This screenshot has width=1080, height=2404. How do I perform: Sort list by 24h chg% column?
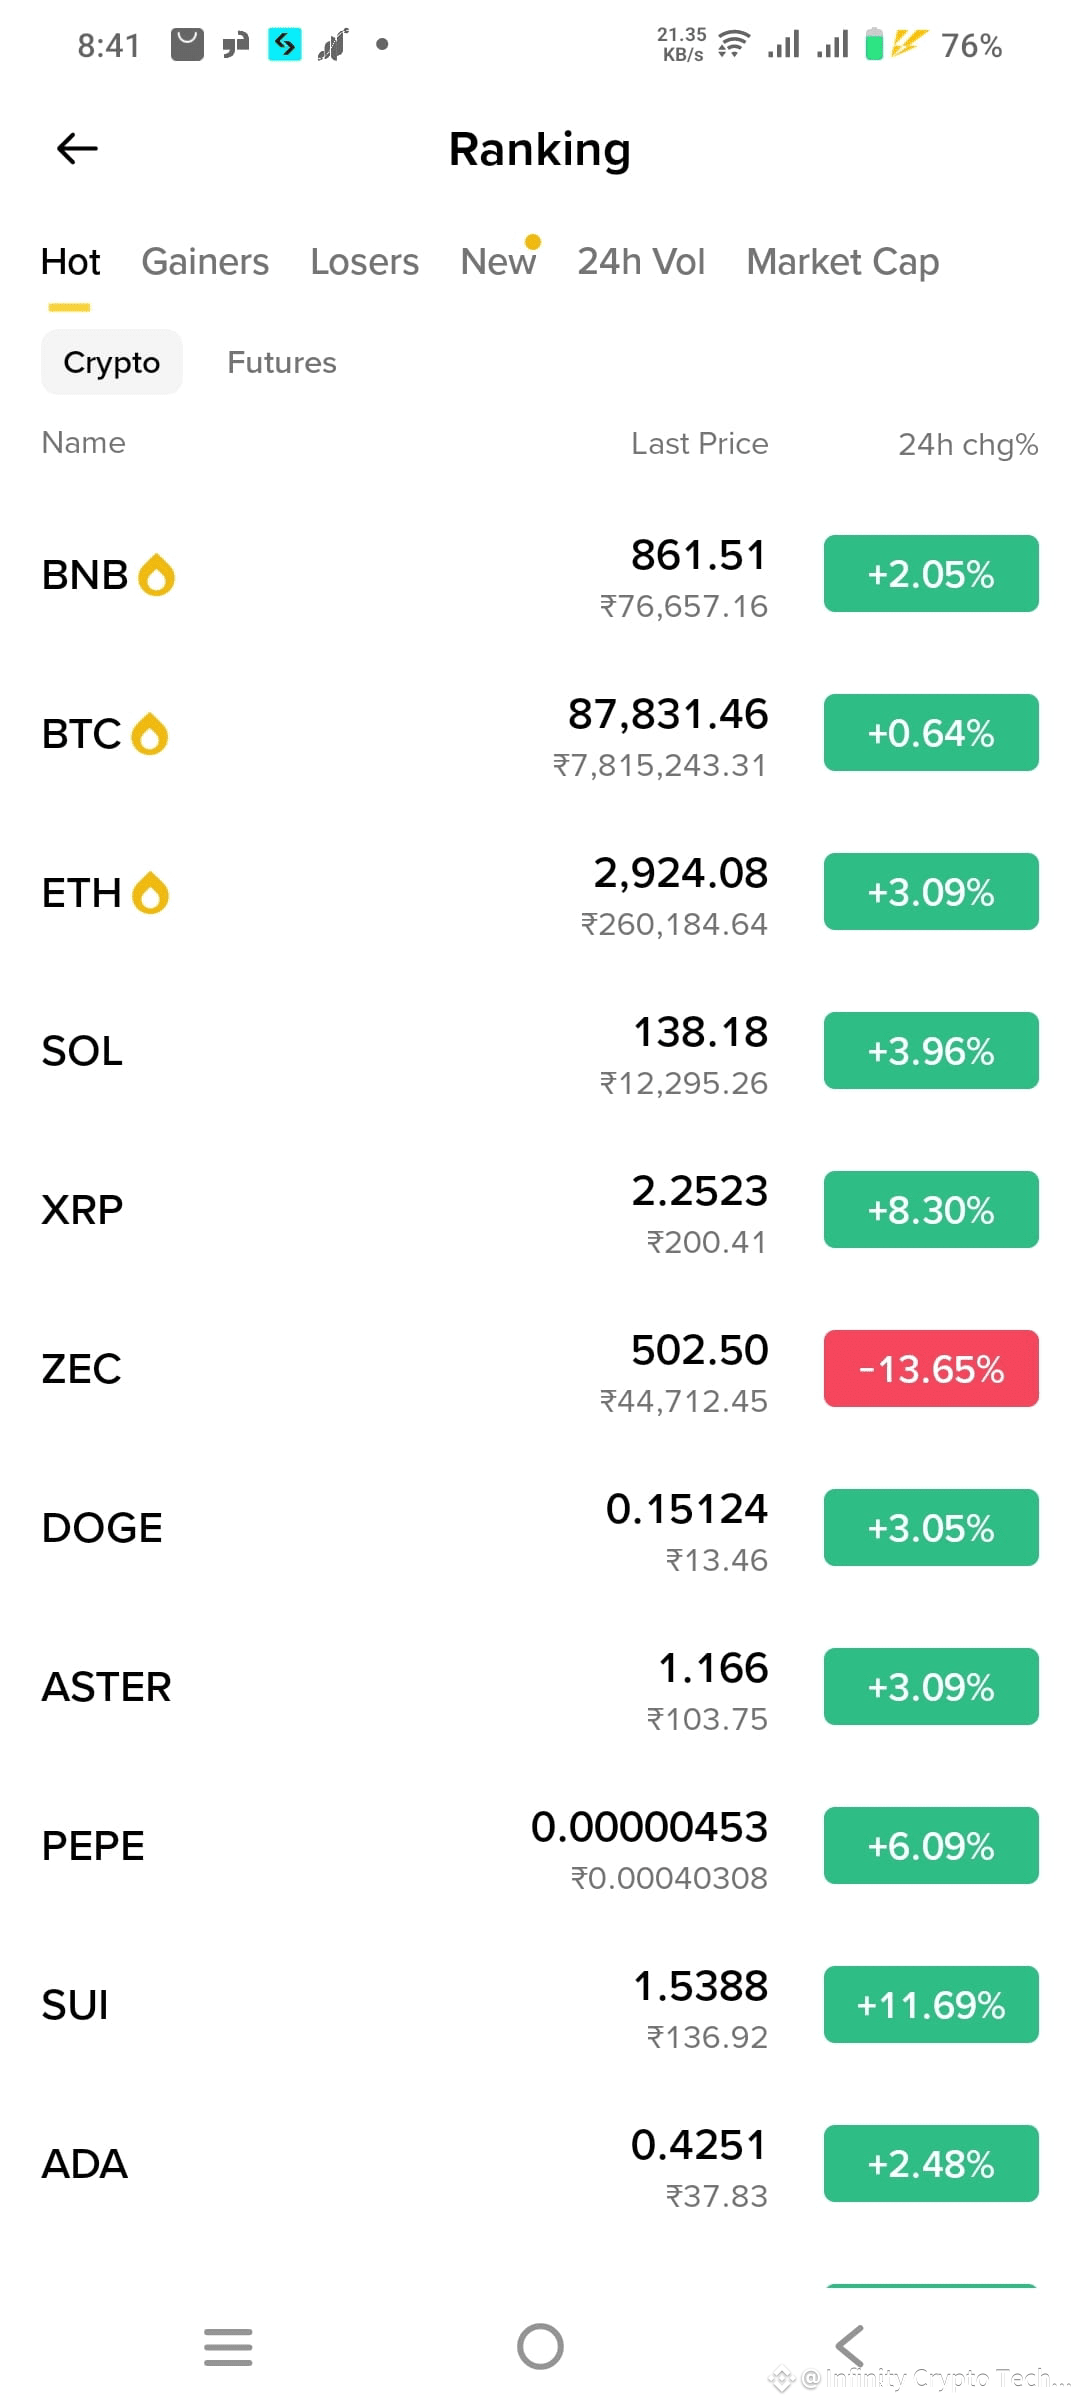(x=968, y=444)
